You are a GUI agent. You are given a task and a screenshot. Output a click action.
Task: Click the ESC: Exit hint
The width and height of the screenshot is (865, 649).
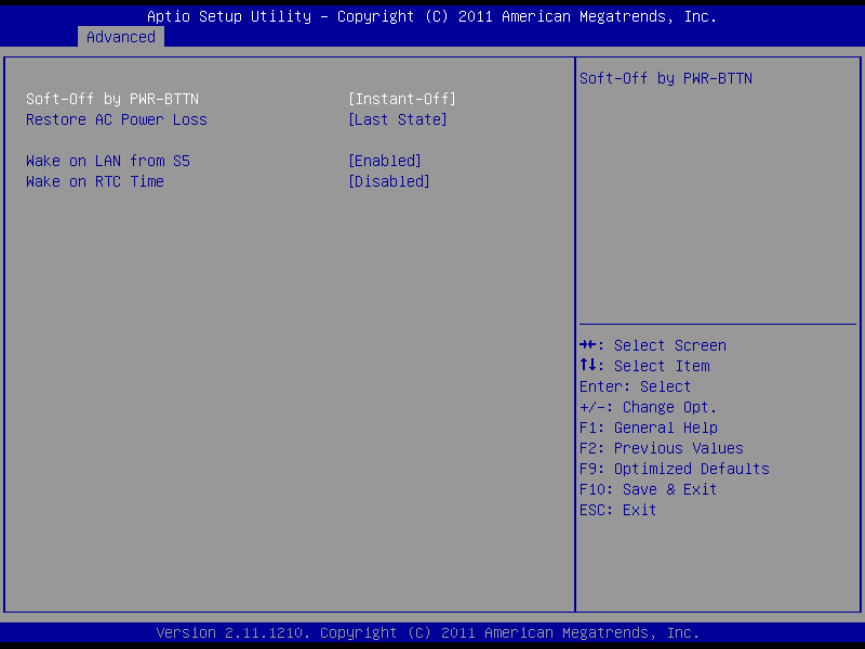(x=618, y=510)
